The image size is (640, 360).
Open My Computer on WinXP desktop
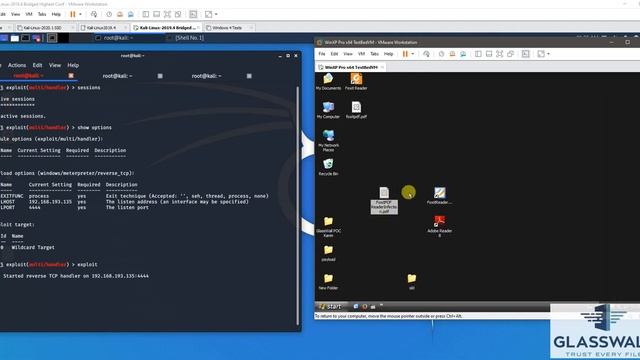(x=328, y=110)
